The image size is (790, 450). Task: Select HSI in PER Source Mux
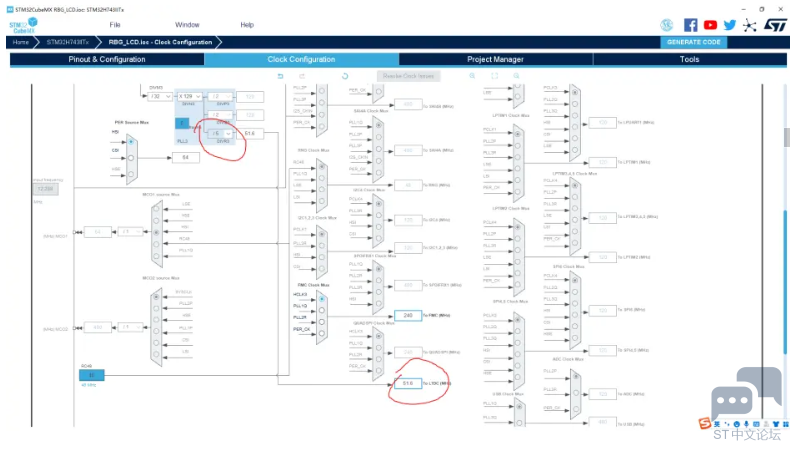click(131, 142)
